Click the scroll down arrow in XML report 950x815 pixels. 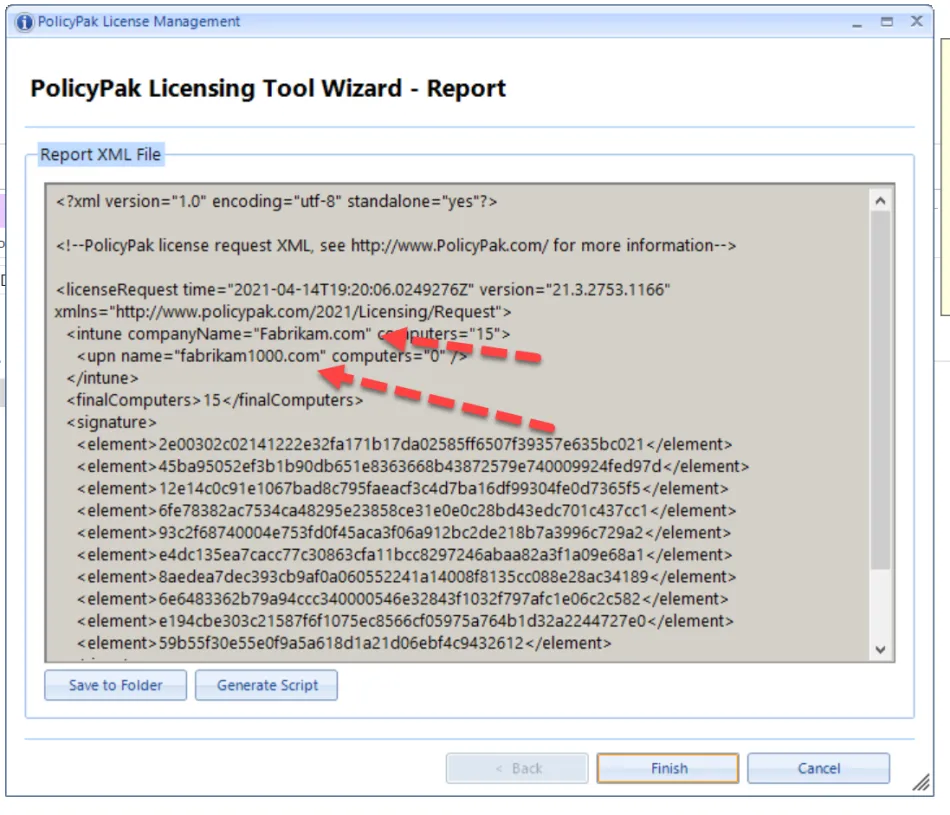880,648
